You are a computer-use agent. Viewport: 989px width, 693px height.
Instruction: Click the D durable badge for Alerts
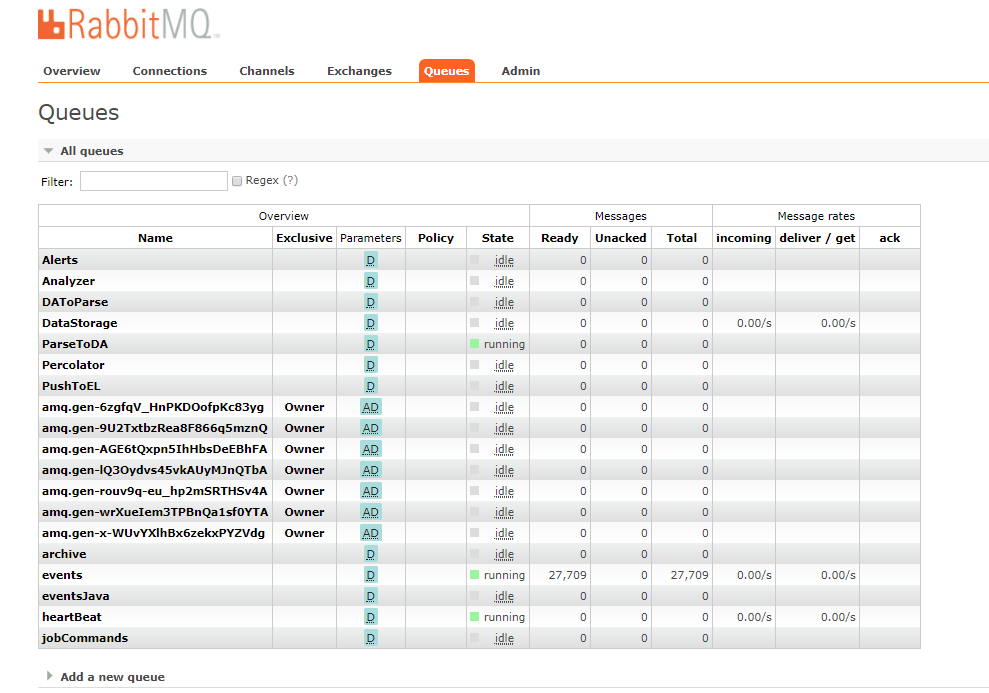[371, 260]
